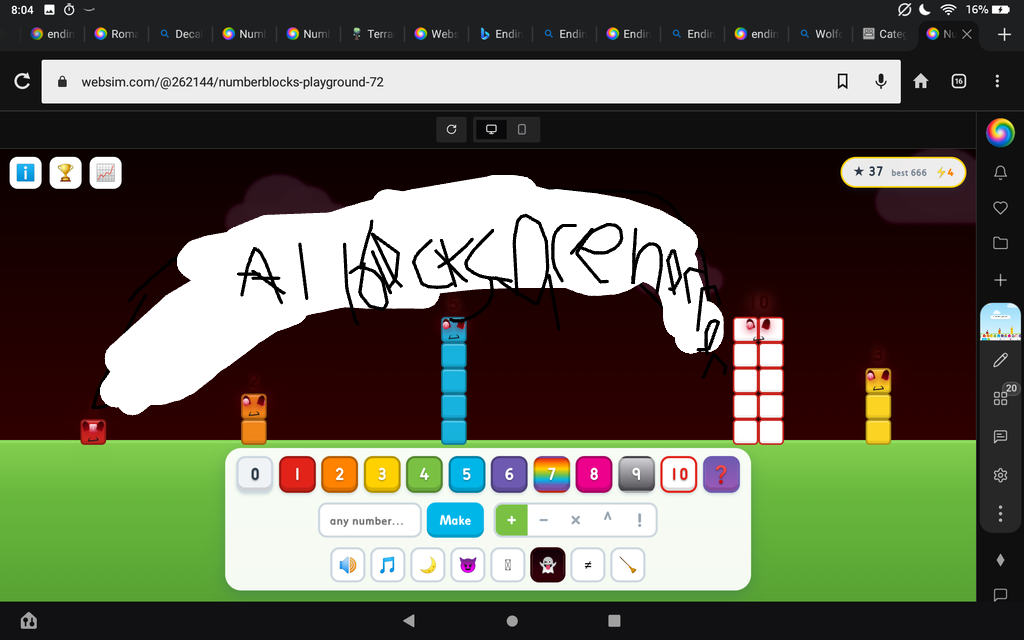Spawn numberblock 0
Screen dimensions: 1024x640
[255, 475]
